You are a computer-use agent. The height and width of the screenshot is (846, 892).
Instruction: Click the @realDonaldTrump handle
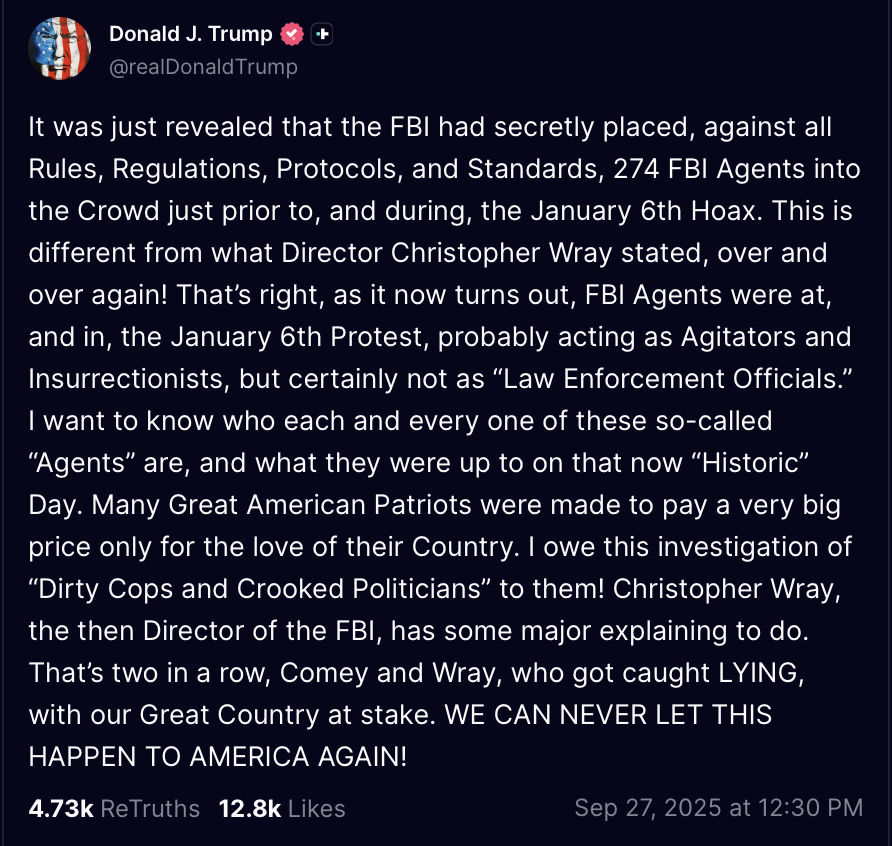[203, 67]
